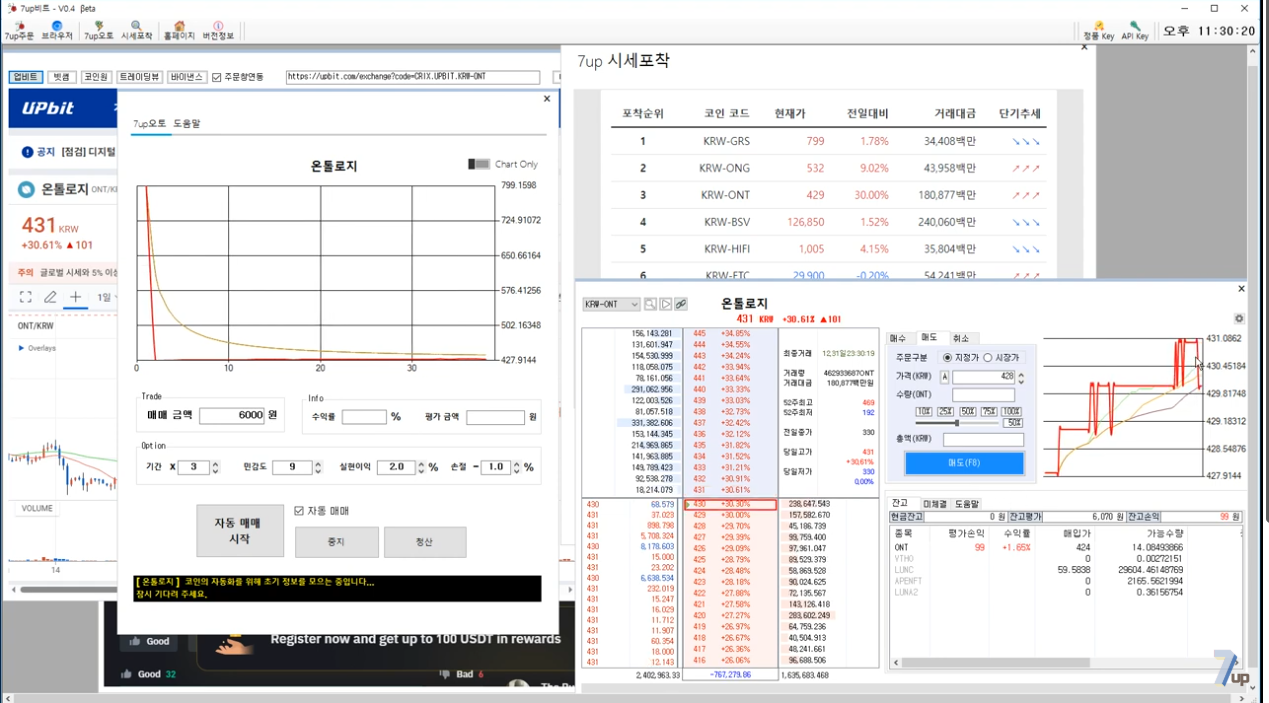The image size is (1269, 703).
Task: Select the 지정가 limit price radio
Action: click(947, 358)
